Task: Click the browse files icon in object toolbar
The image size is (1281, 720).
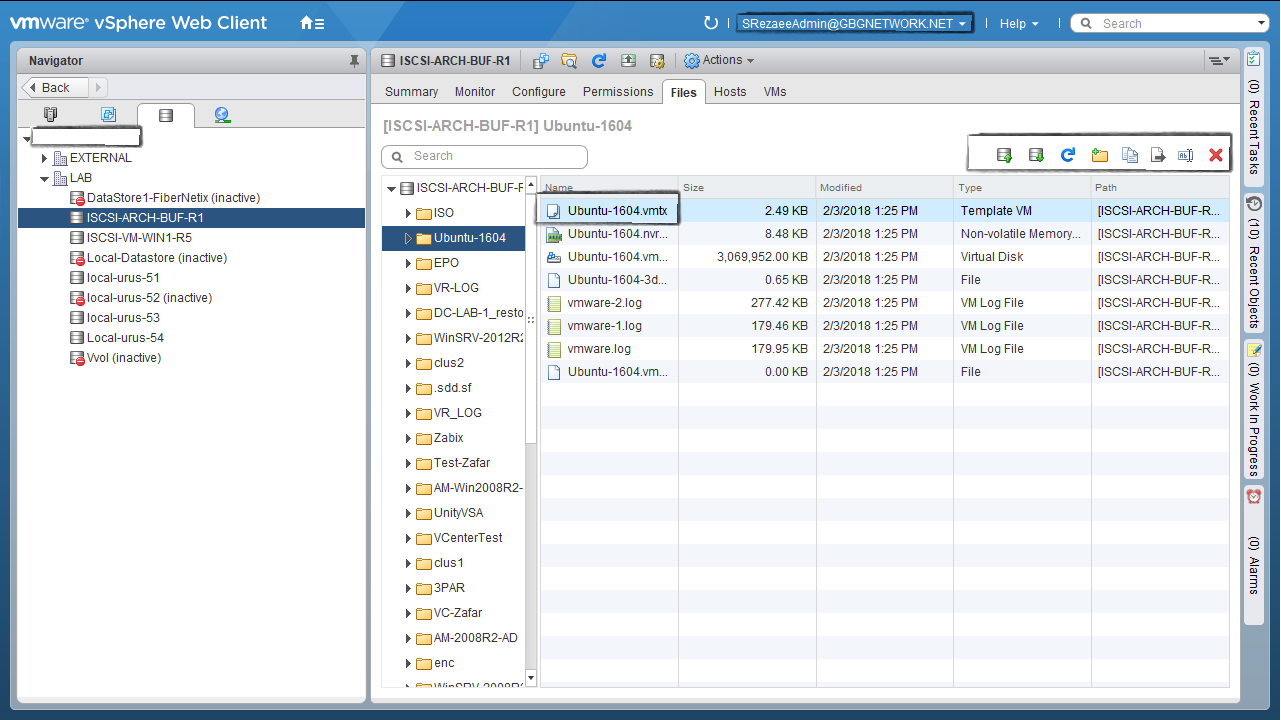Action: coord(569,61)
